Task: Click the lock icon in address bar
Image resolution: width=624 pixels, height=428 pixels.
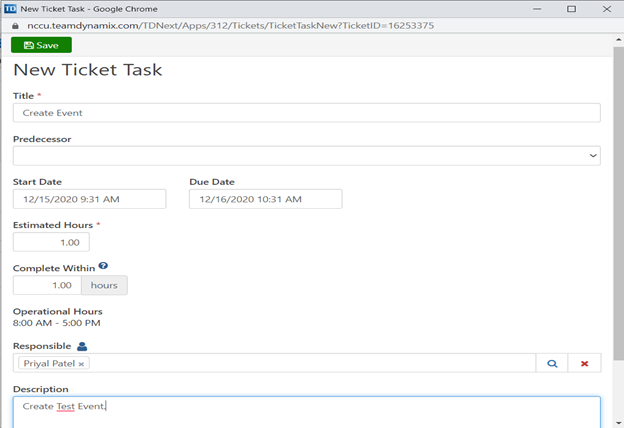Action: click(x=15, y=26)
